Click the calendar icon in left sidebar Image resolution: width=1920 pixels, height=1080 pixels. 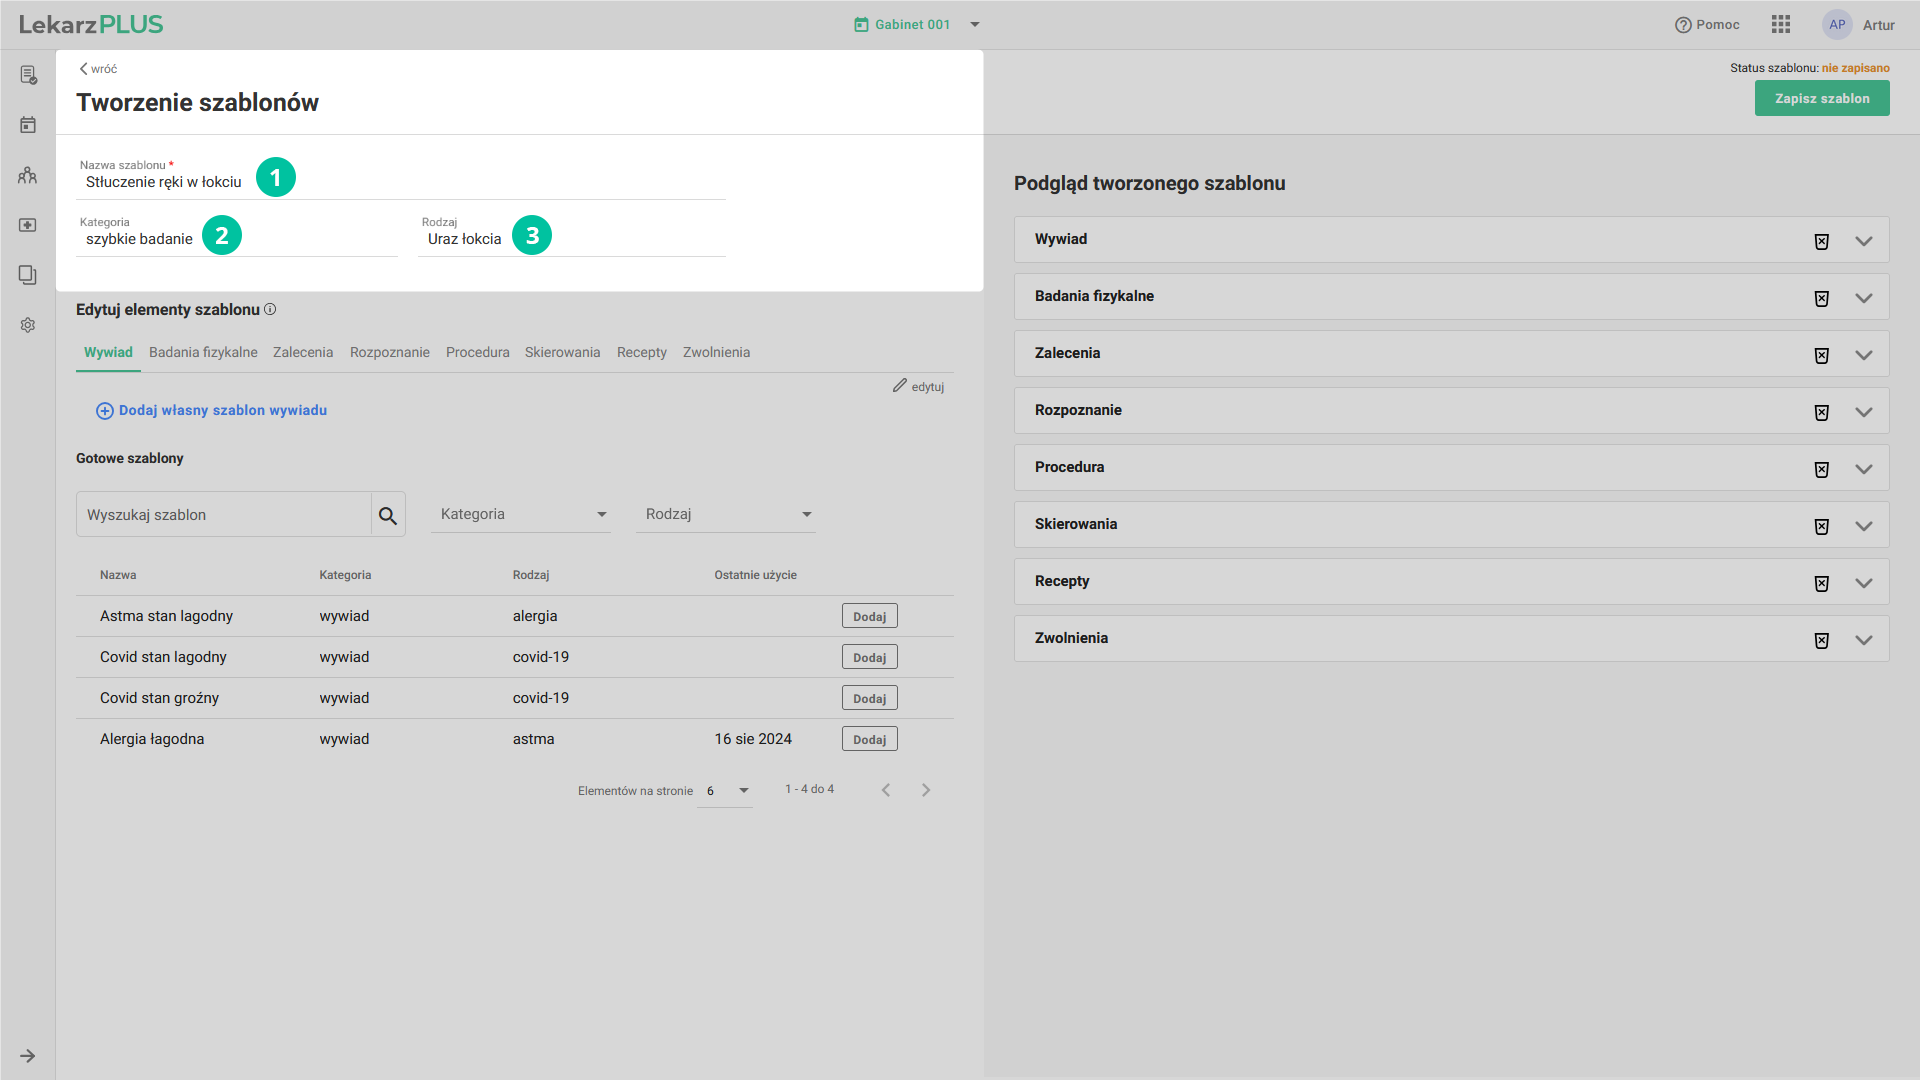(x=28, y=125)
